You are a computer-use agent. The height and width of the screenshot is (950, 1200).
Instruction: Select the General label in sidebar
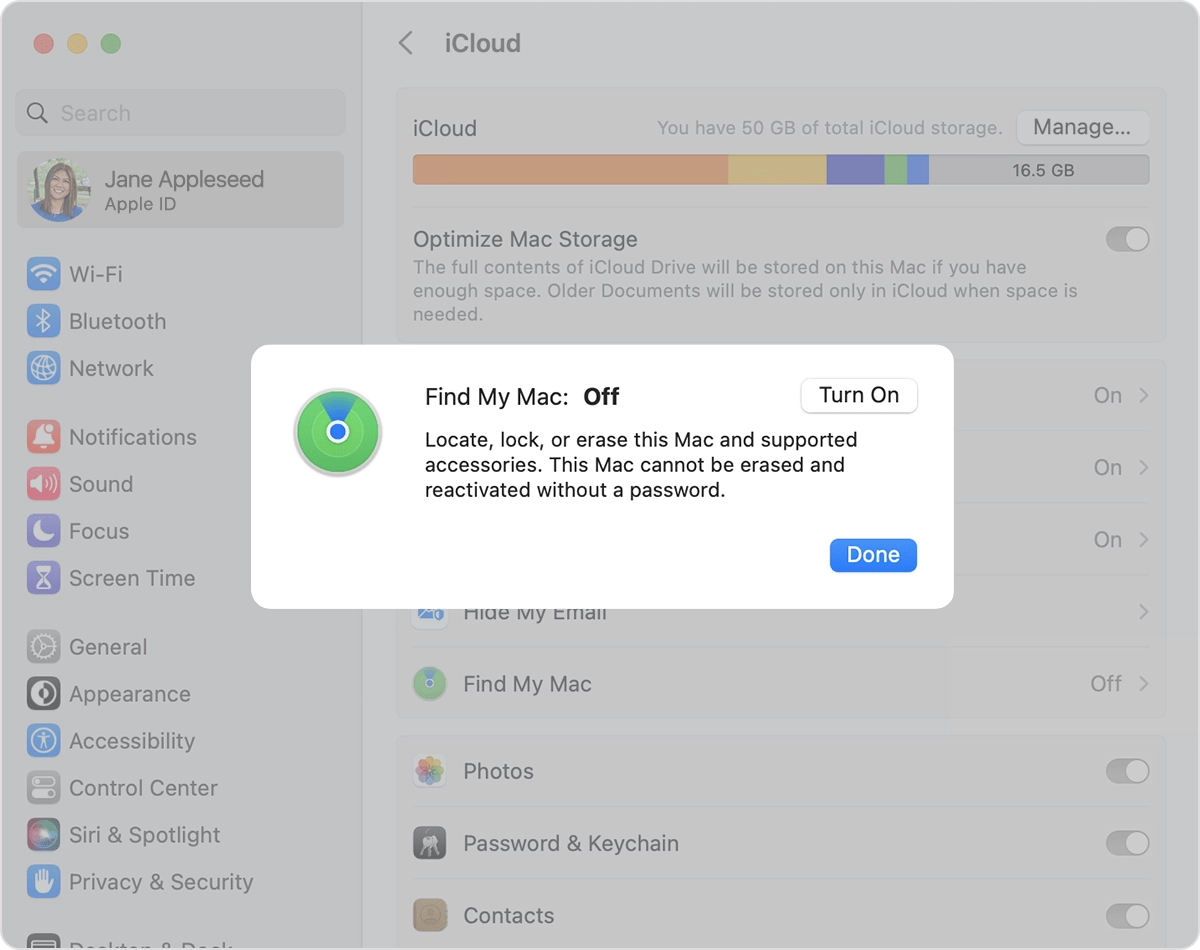pyautogui.click(x=108, y=647)
